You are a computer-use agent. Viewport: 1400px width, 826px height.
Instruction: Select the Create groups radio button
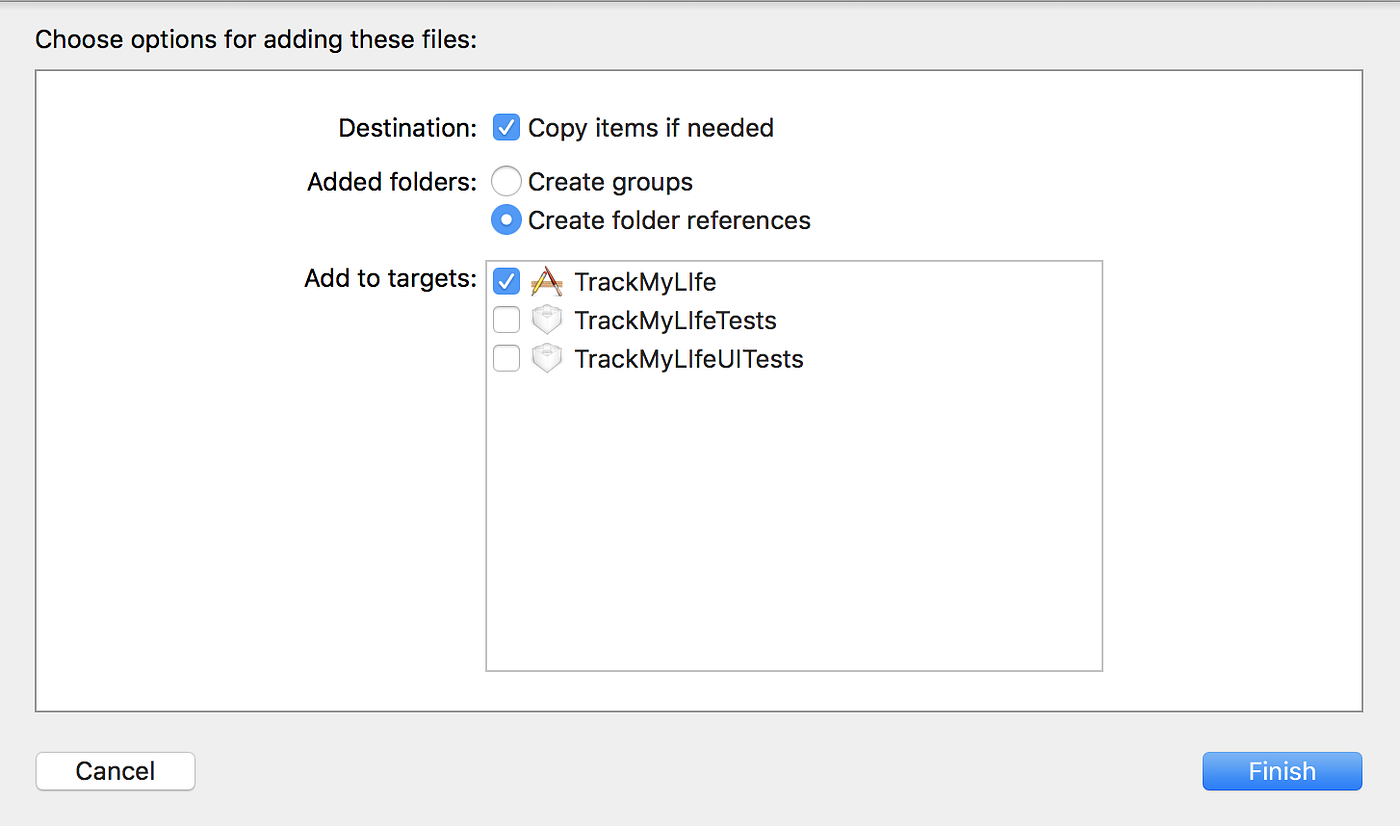coord(506,181)
